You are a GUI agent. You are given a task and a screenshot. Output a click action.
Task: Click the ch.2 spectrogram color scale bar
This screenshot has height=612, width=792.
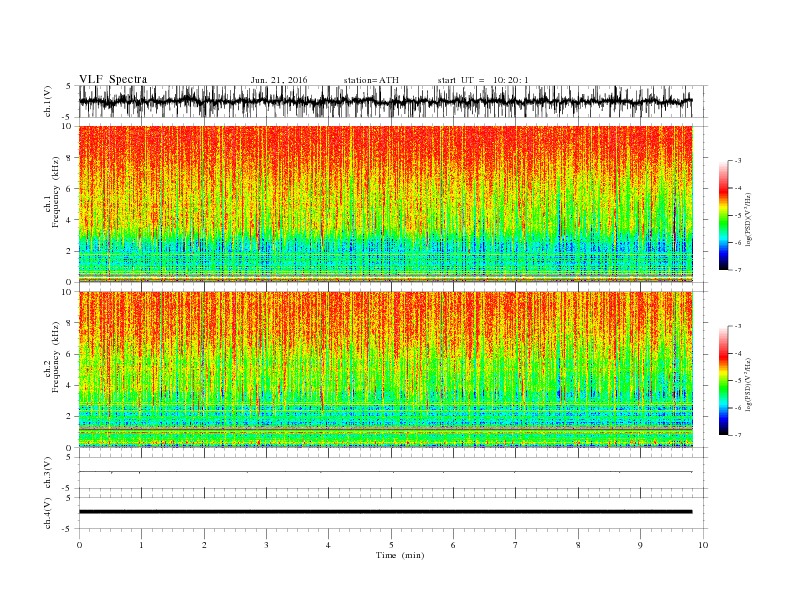tap(723, 380)
